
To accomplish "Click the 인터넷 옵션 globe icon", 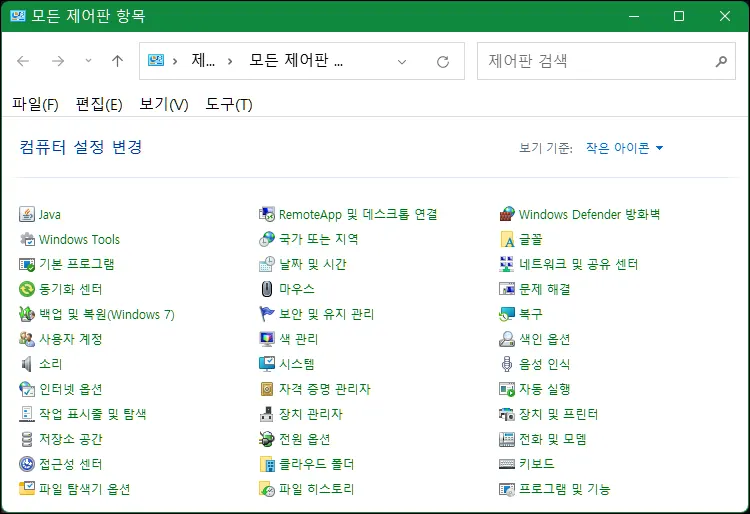I will point(27,389).
